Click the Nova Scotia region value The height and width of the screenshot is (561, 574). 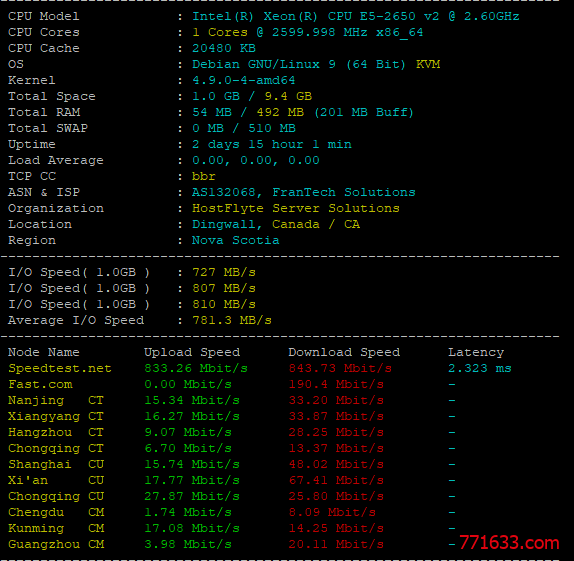tap(235, 241)
